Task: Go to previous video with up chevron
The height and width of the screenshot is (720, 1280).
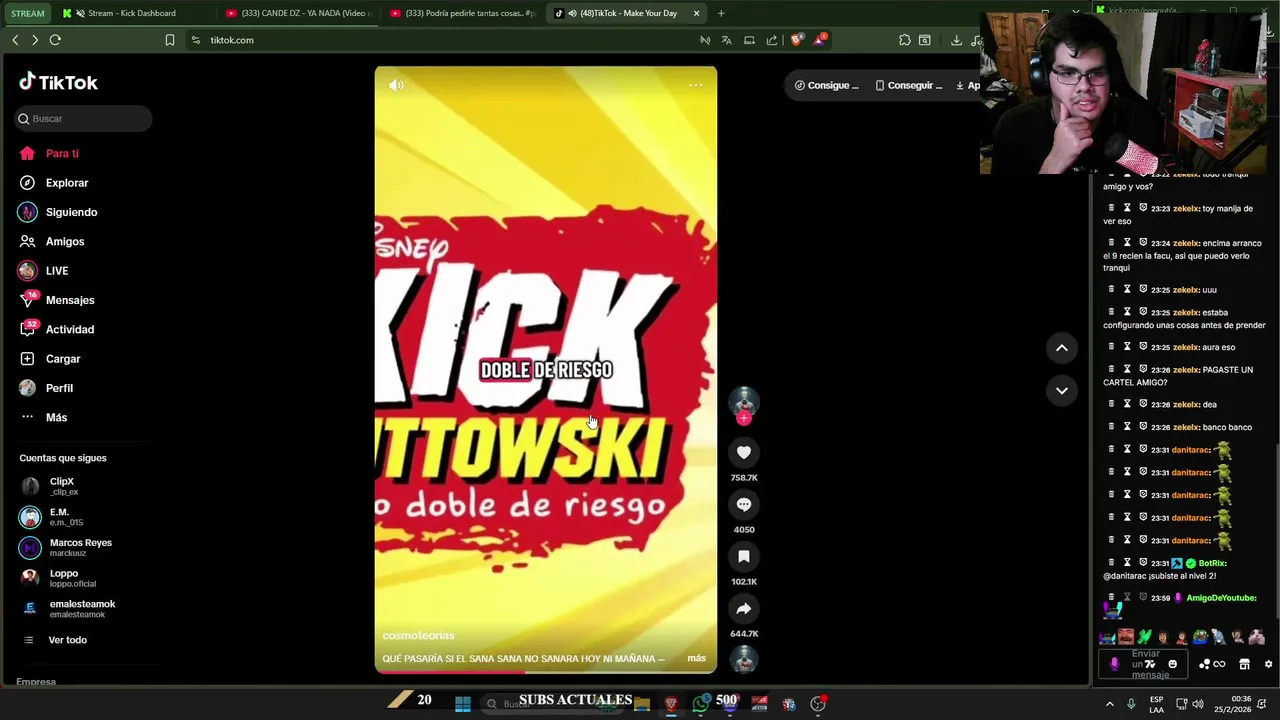Action: point(1062,348)
